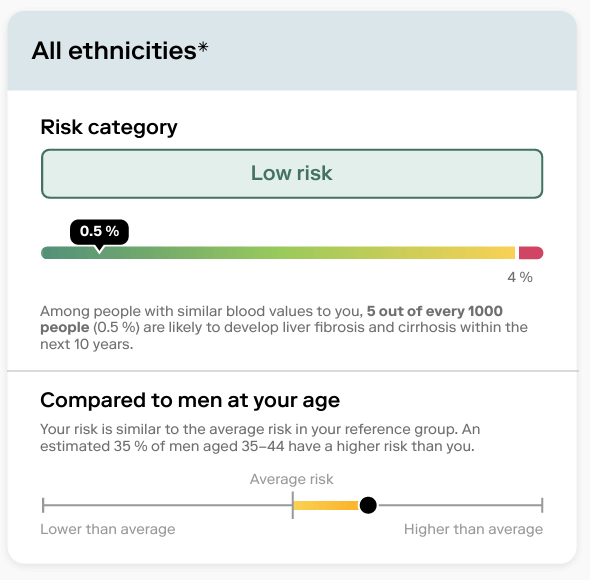
Task: Click the orange segment of comparison scale
Action: click(325, 505)
